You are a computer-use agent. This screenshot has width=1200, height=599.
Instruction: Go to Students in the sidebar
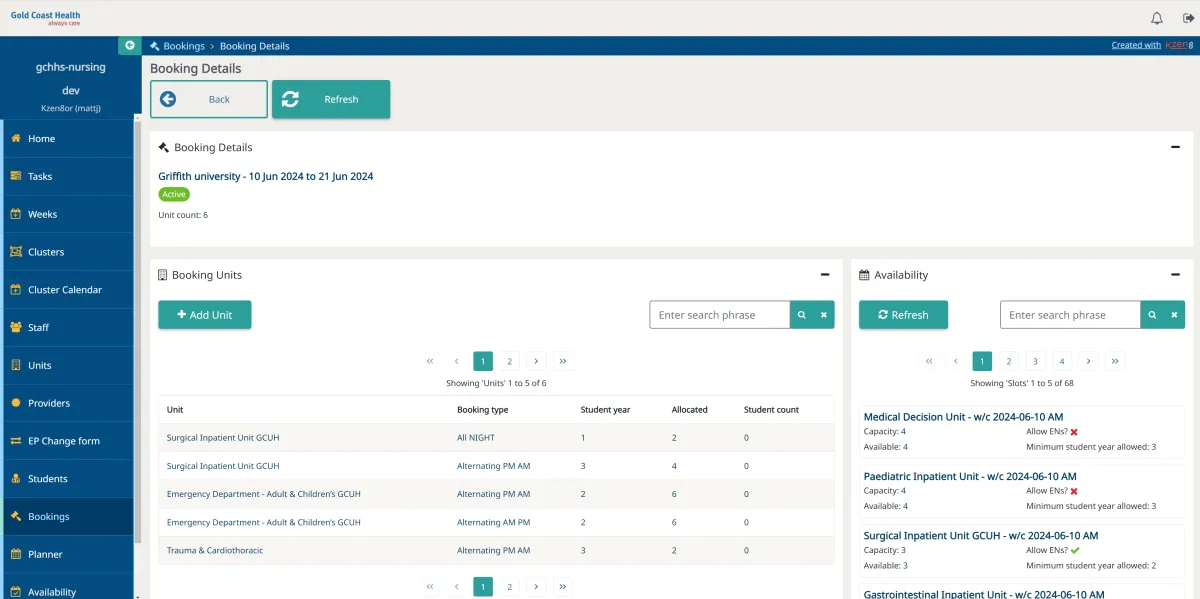pyautogui.click(x=67, y=479)
